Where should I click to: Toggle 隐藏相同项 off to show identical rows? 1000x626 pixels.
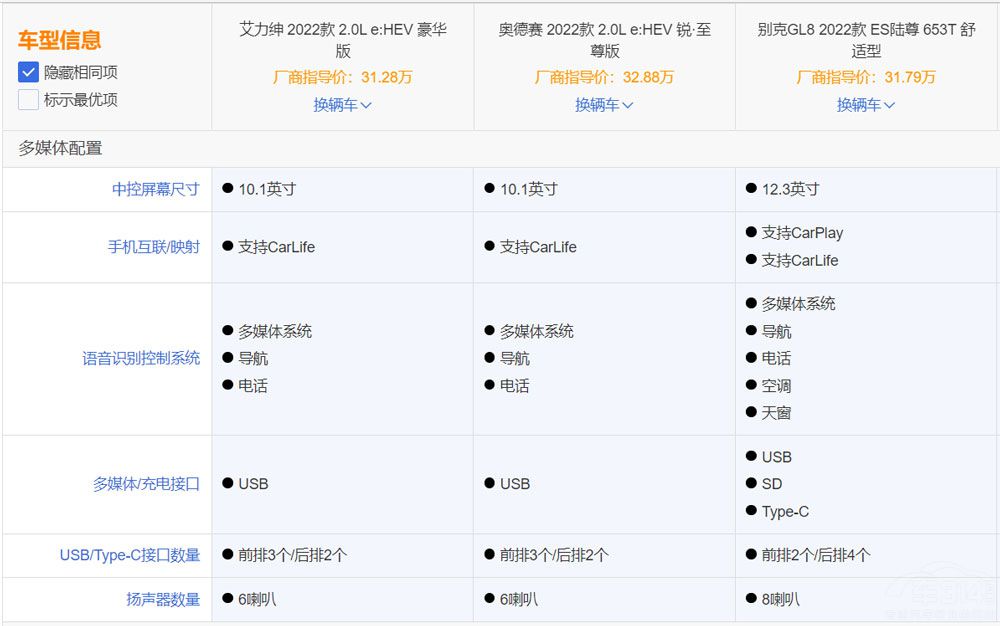[29, 73]
